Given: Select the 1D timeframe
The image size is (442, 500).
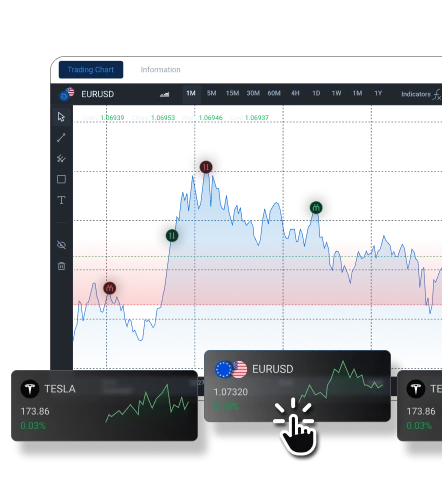Looking at the screenshot, I should [x=316, y=93].
